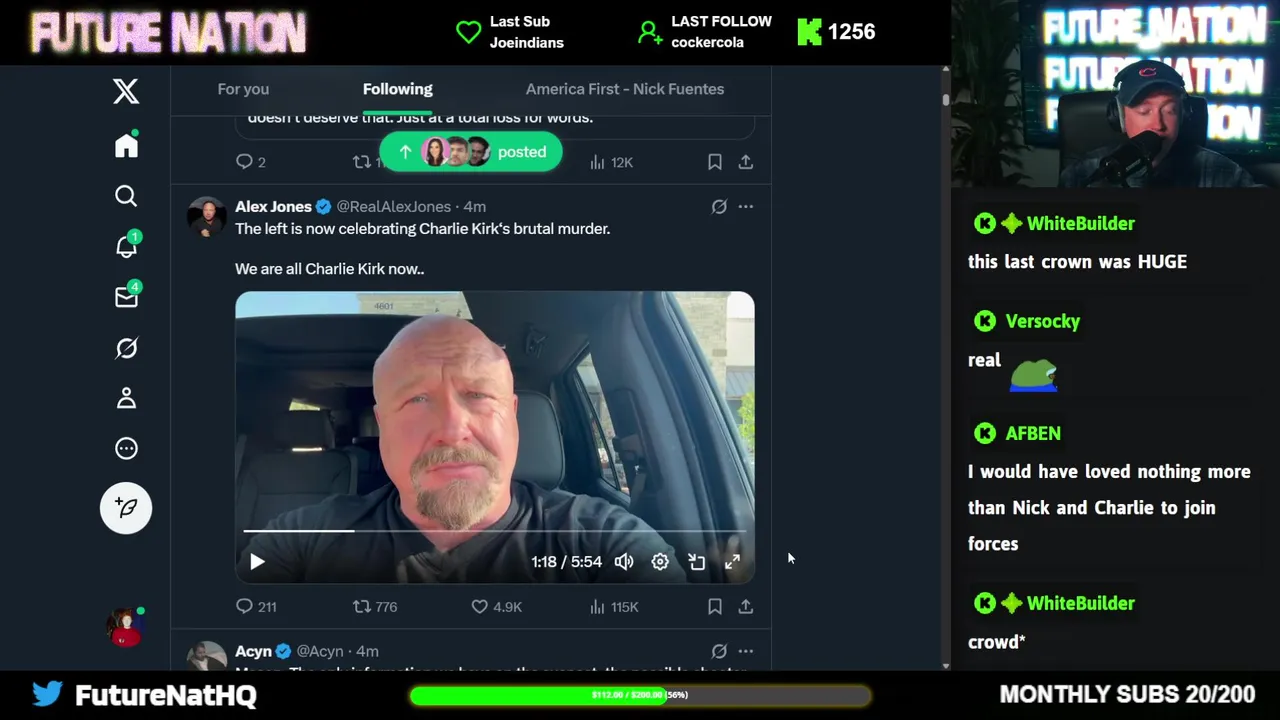1280x720 pixels.
Task: Play the Alex Jones video
Action: click(x=257, y=562)
